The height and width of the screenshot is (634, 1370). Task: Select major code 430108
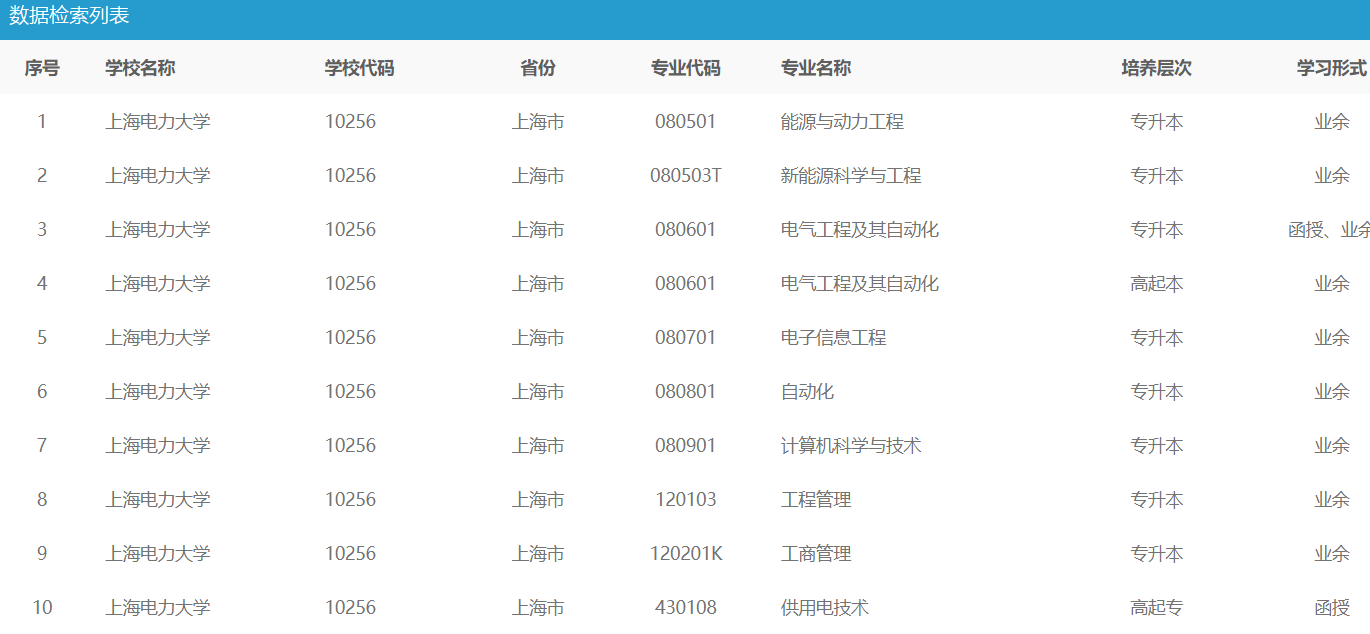click(686, 608)
